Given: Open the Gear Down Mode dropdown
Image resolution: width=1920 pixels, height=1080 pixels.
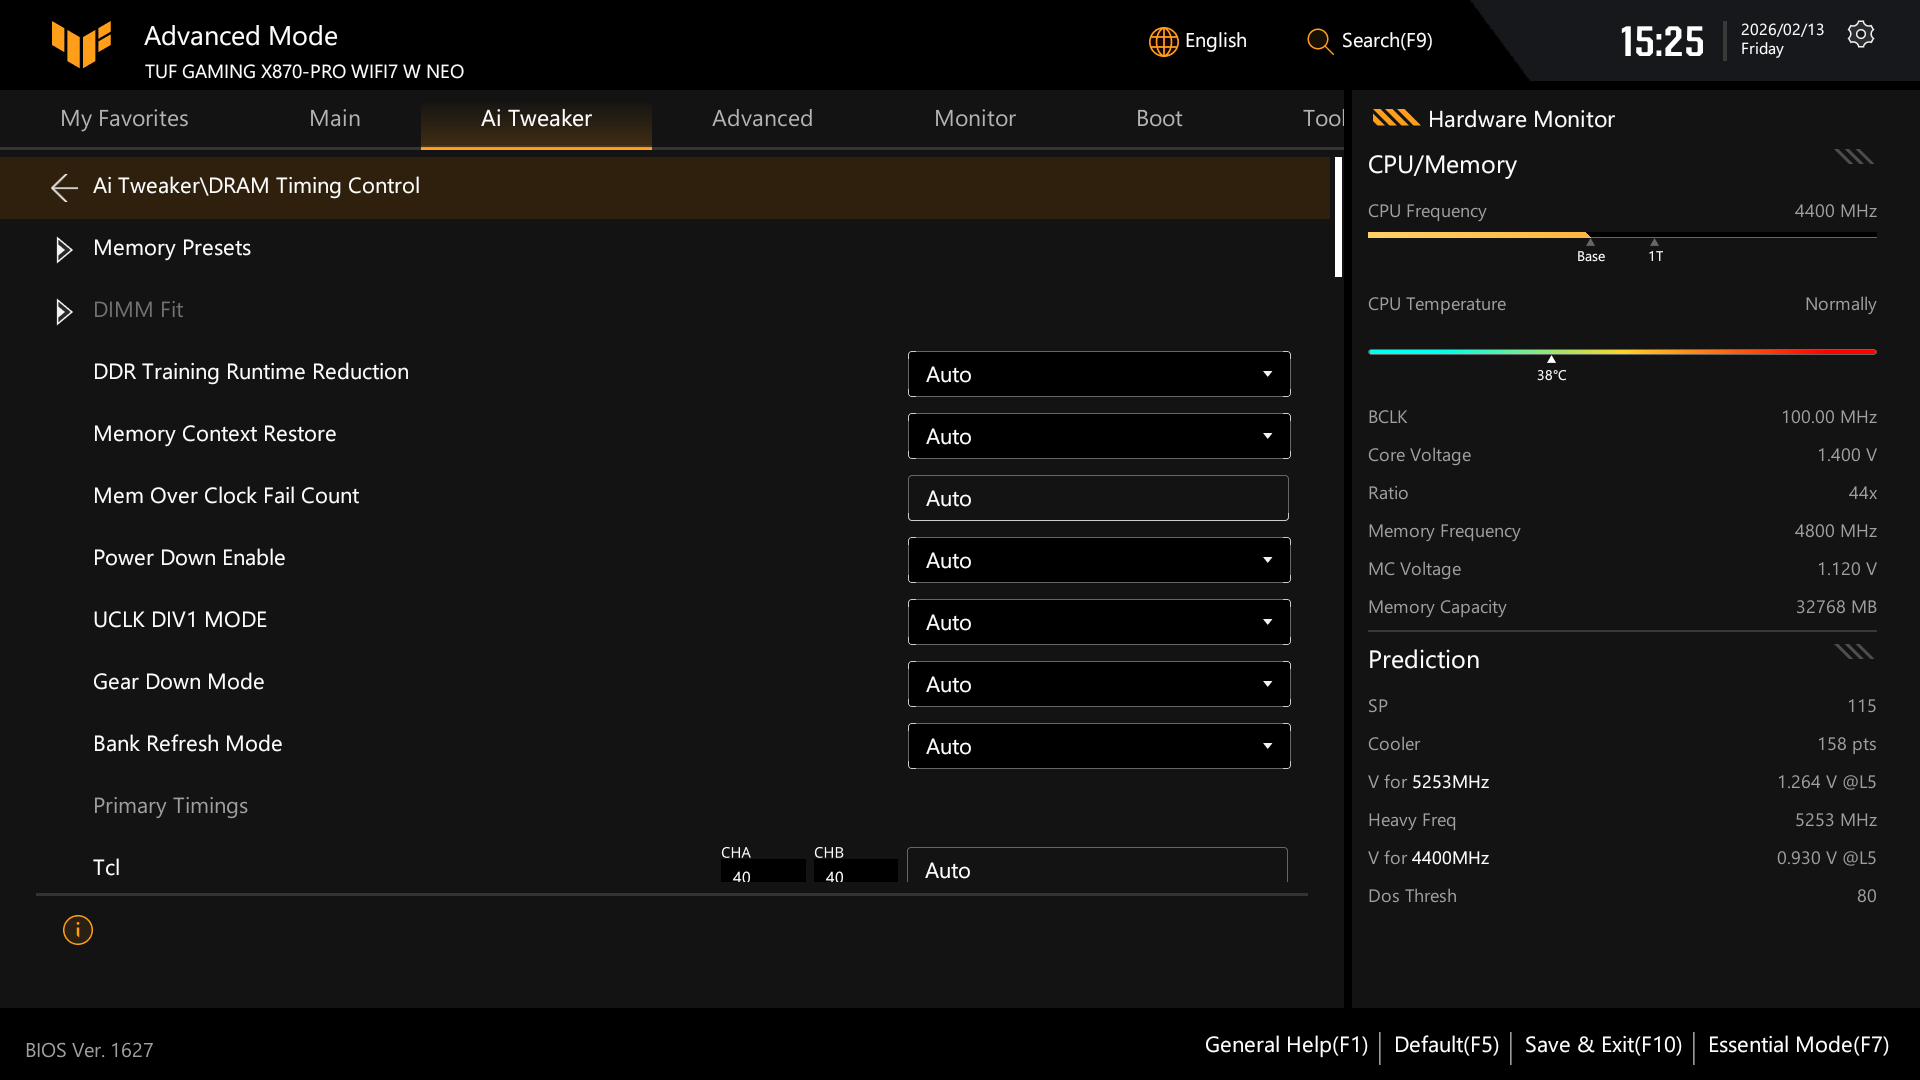Looking at the screenshot, I should point(1098,684).
